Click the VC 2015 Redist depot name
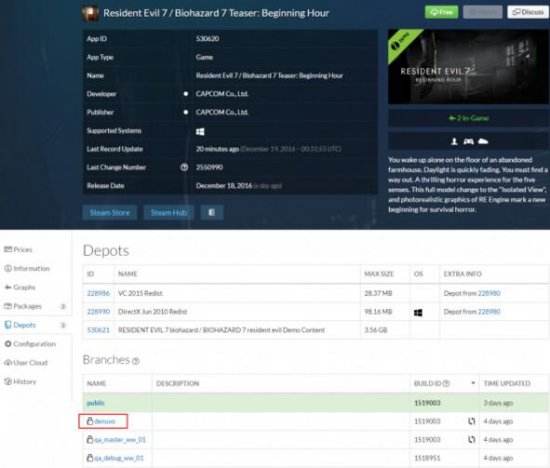The height and width of the screenshot is (468, 550). pos(140,293)
